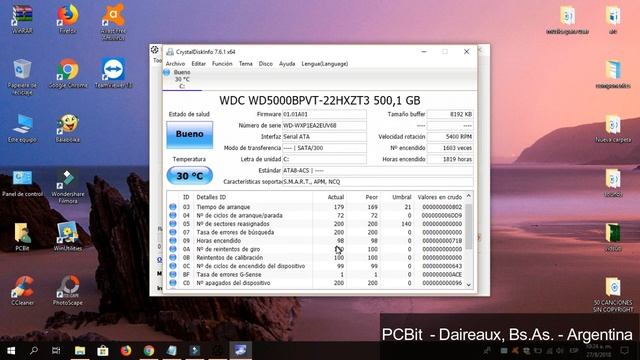Select the Nº de ciclos de arranque/parada row
This screenshot has width=640, height=360.
coord(316,216)
